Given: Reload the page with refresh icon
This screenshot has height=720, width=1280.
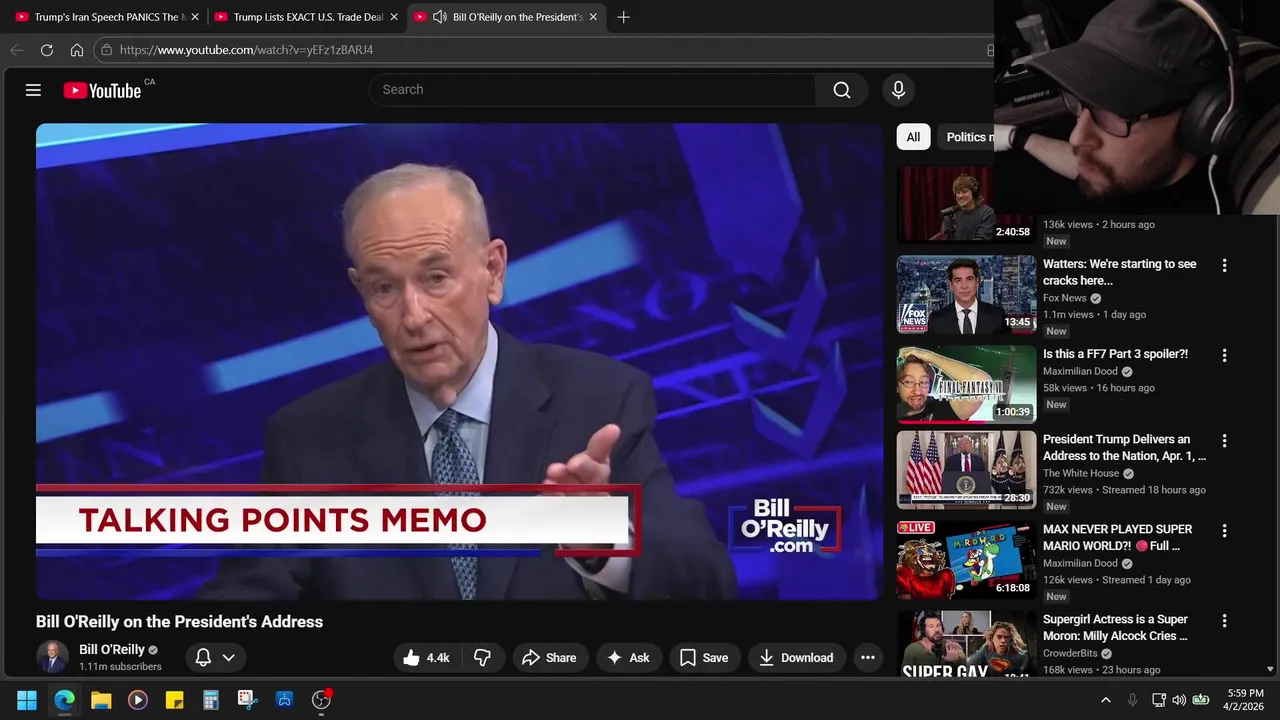Looking at the screenshot, I should [x=47, y=50].
